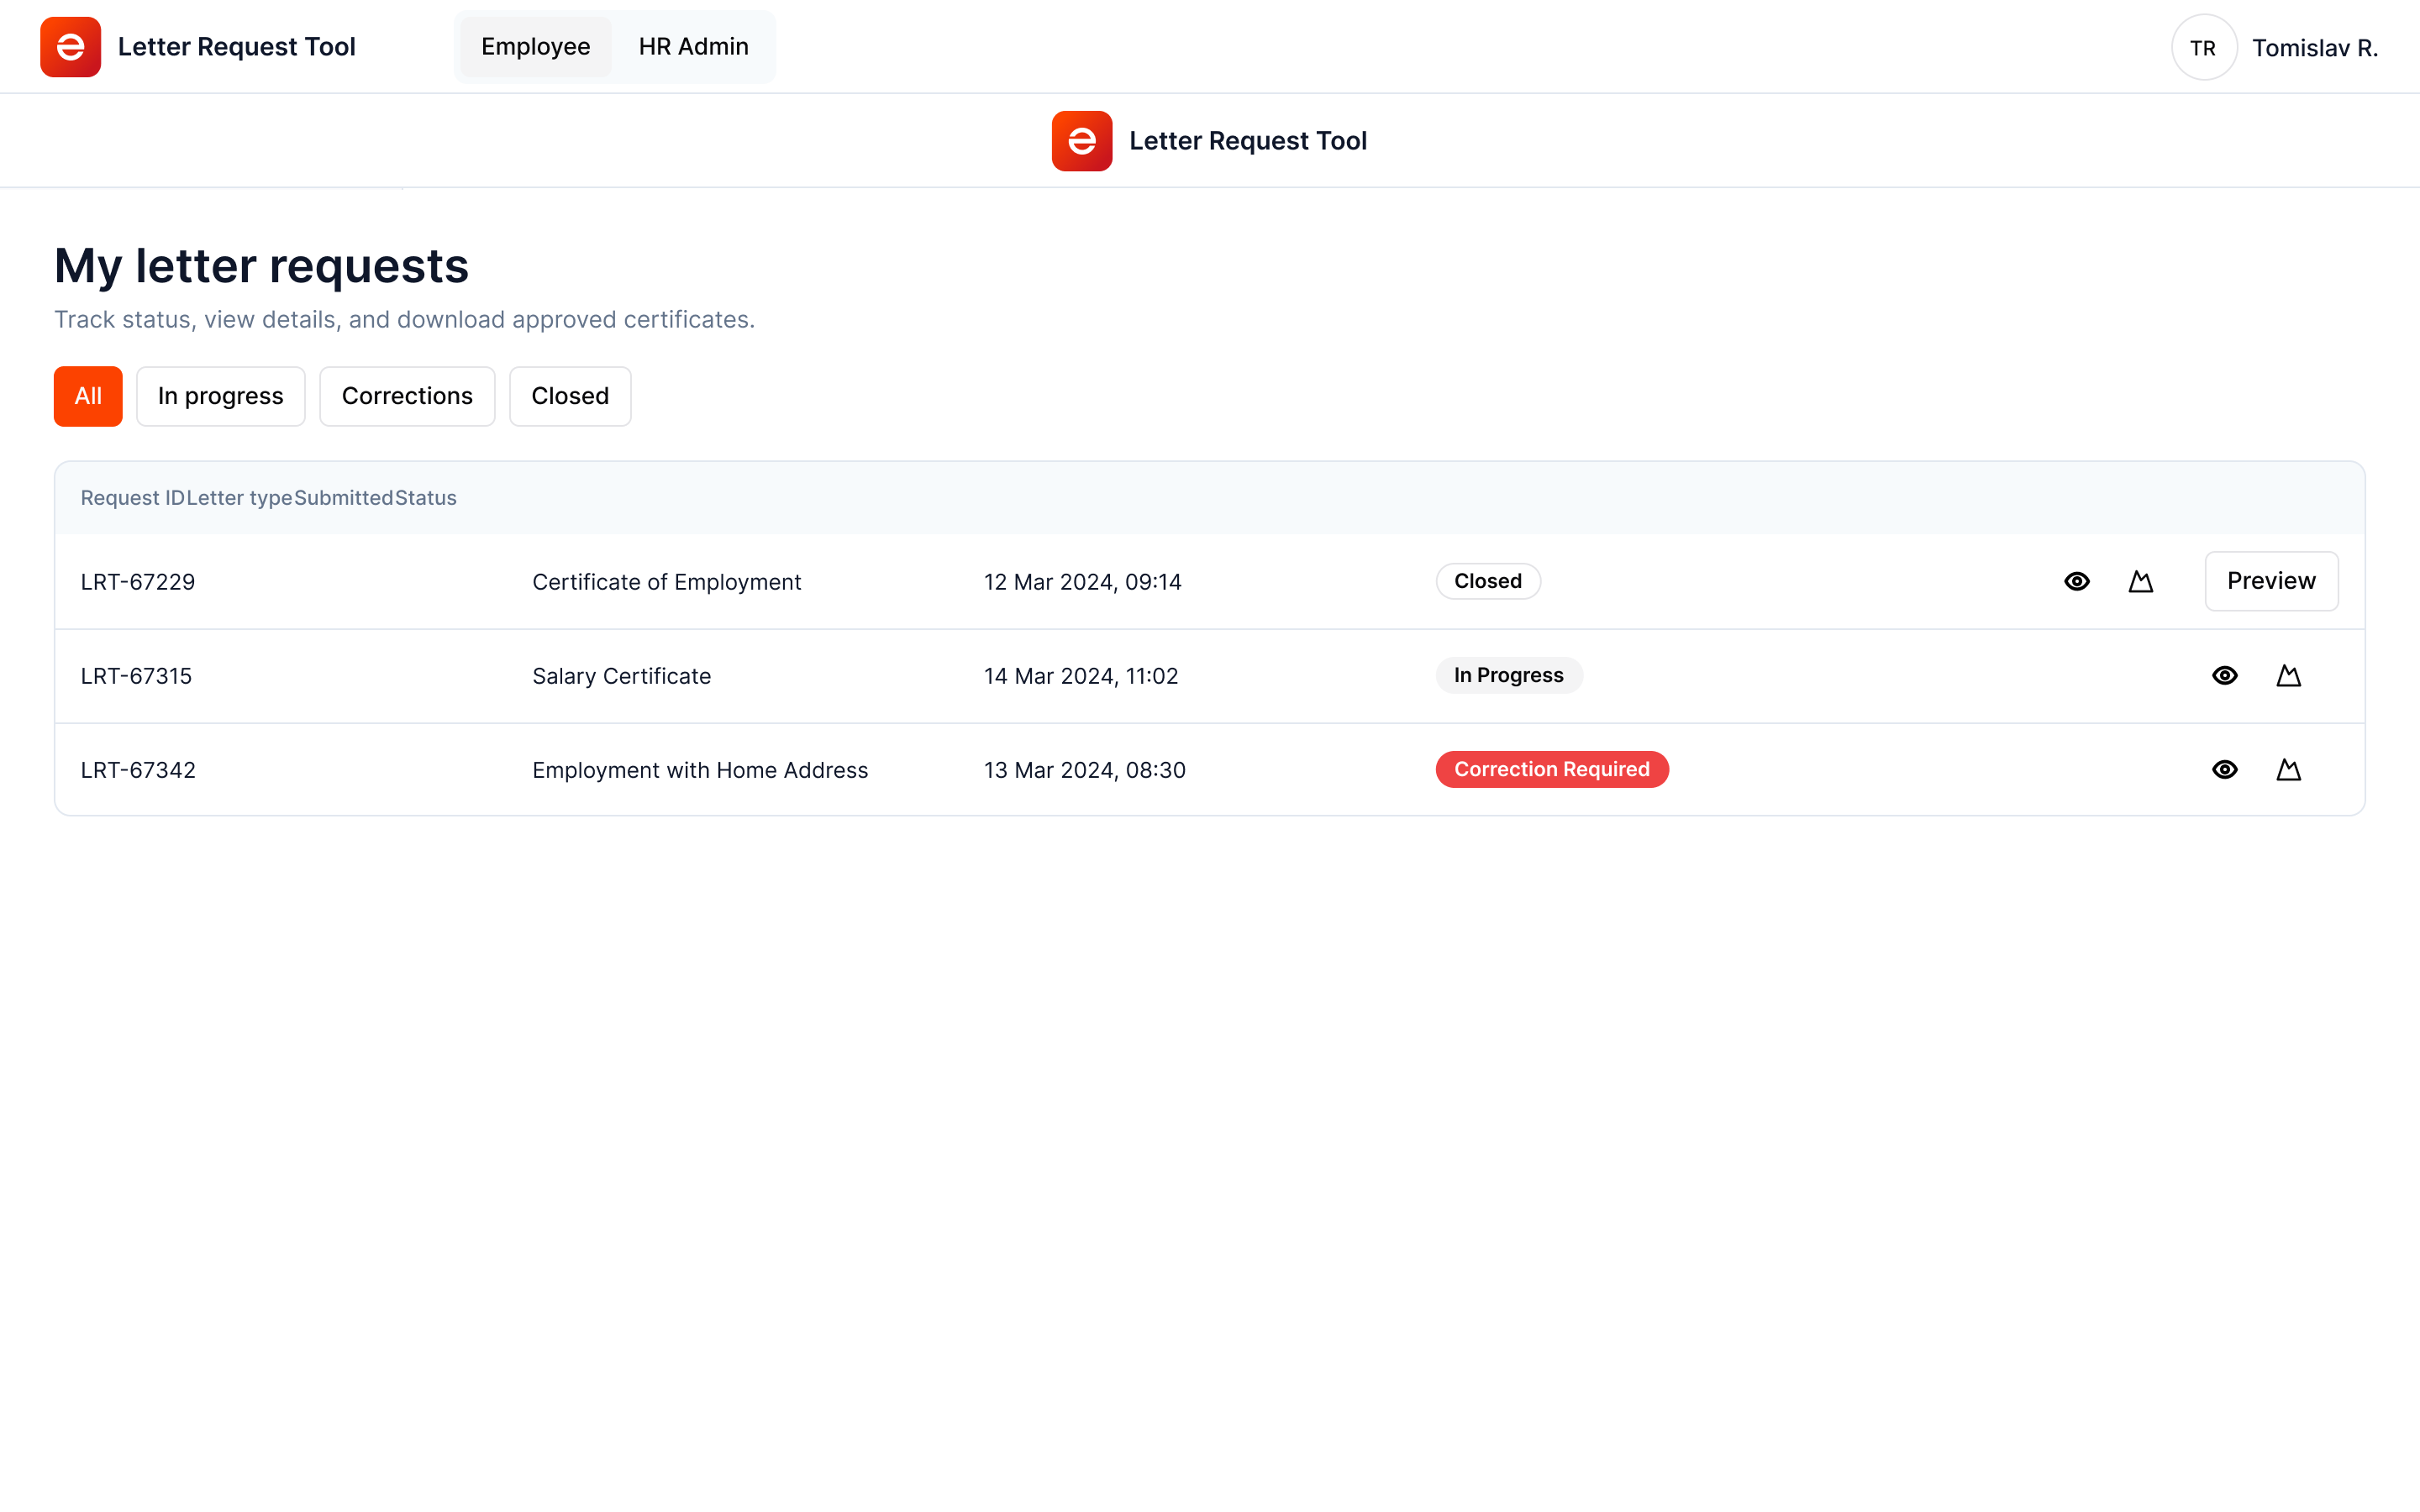Filter requests by Closed
Image resolution: width=2420 pixels, height=1512 pixels.
[570, 396]
